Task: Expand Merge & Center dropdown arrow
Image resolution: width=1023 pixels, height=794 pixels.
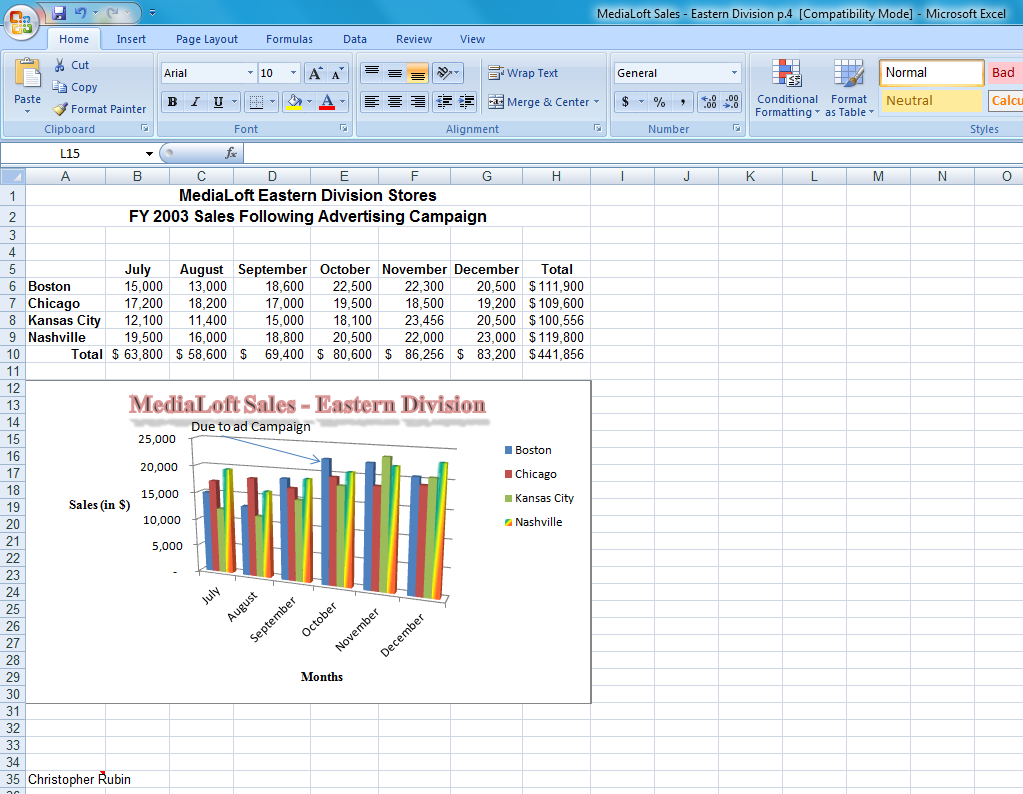Action: [x=596, y=102]
